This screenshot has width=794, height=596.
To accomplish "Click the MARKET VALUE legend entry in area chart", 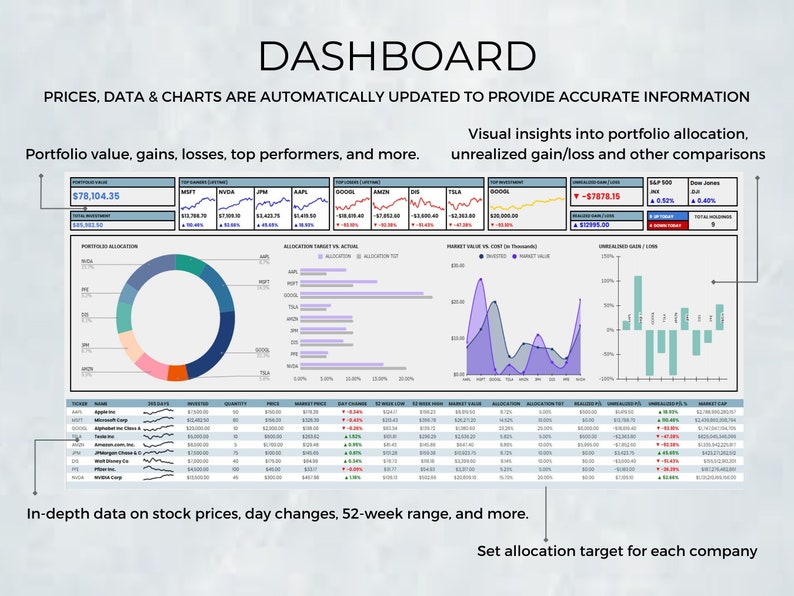I will click(x=531, y=256).
